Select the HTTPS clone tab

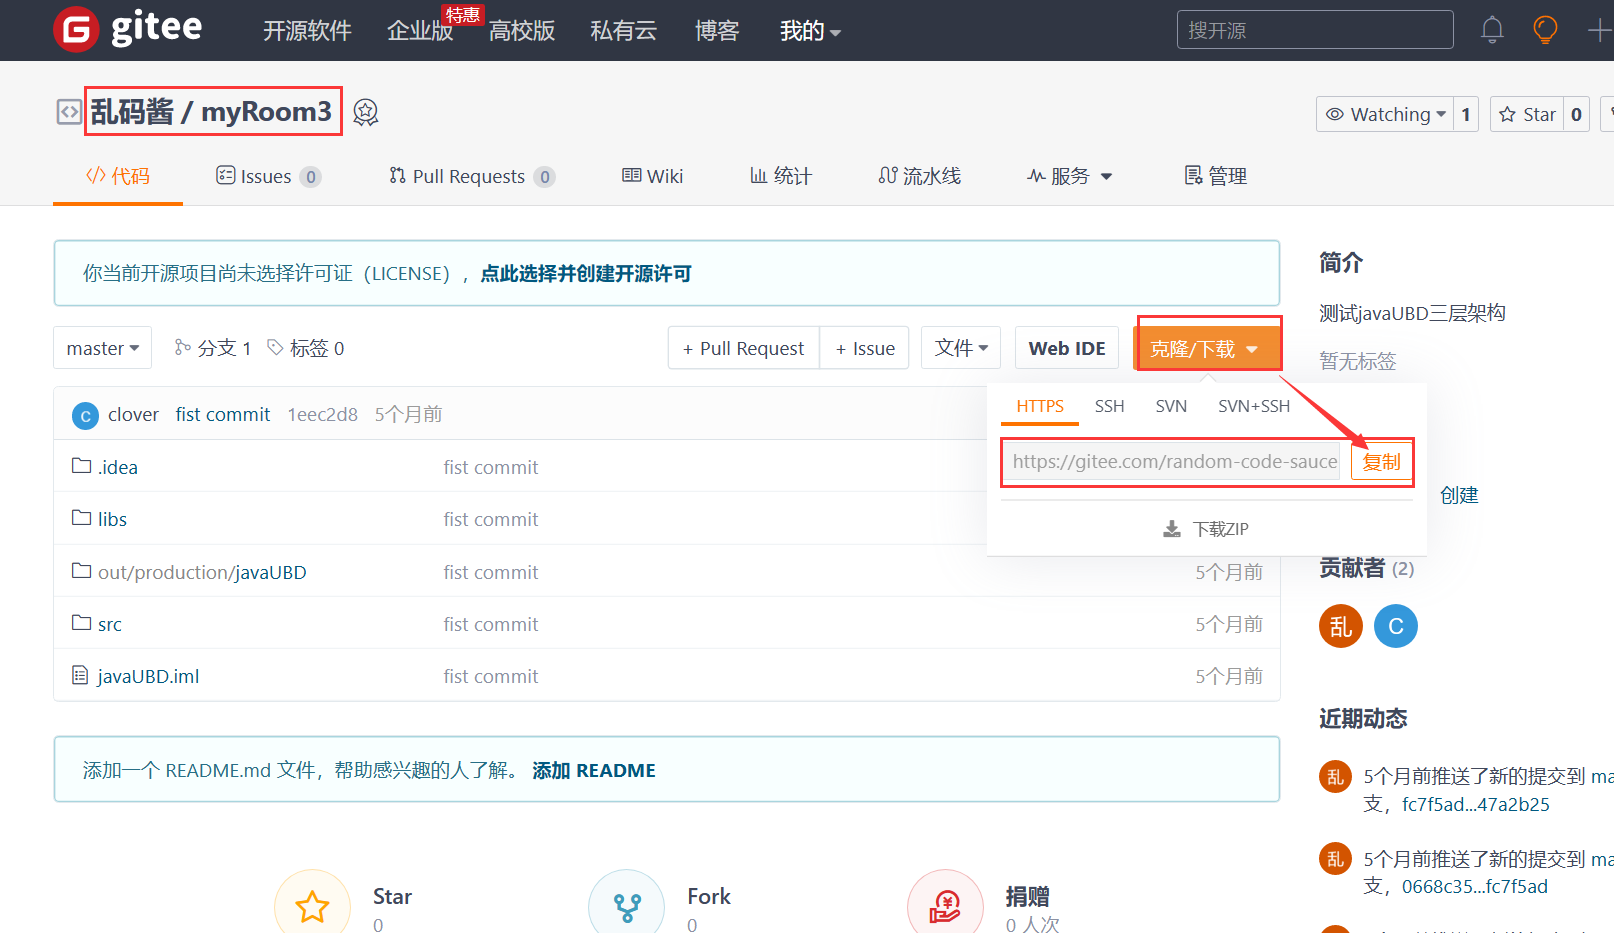[1040, 406]
